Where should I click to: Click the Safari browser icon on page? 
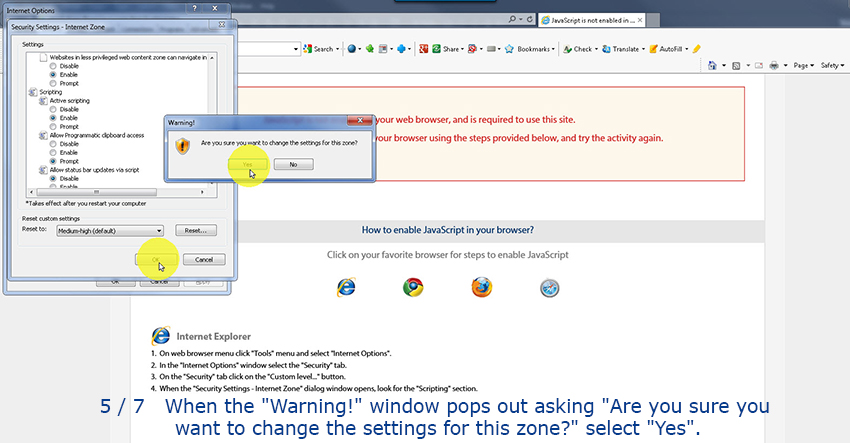tap(549, 288)
